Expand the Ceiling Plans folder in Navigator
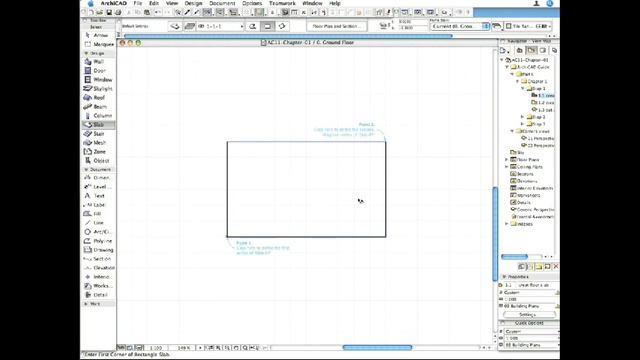Image resolution: width=640 pixels, height=360 pixels. (x=507, y=167)
